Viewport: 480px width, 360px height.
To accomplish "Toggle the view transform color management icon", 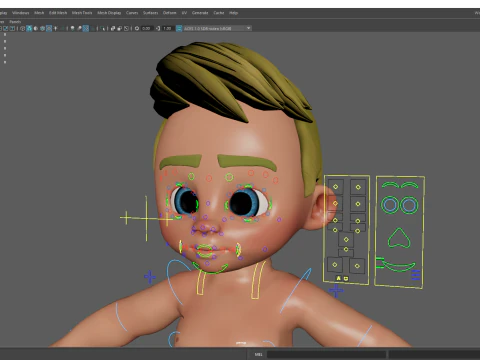I will coord(179,28).
